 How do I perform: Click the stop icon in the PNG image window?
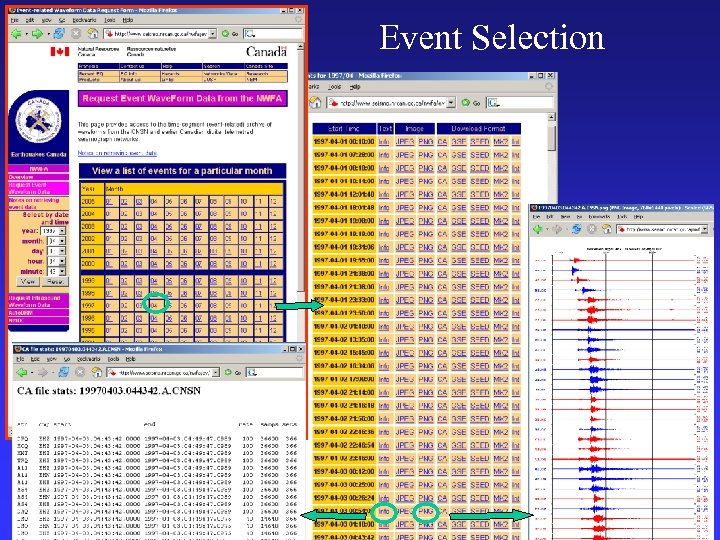tap(592, 229)
